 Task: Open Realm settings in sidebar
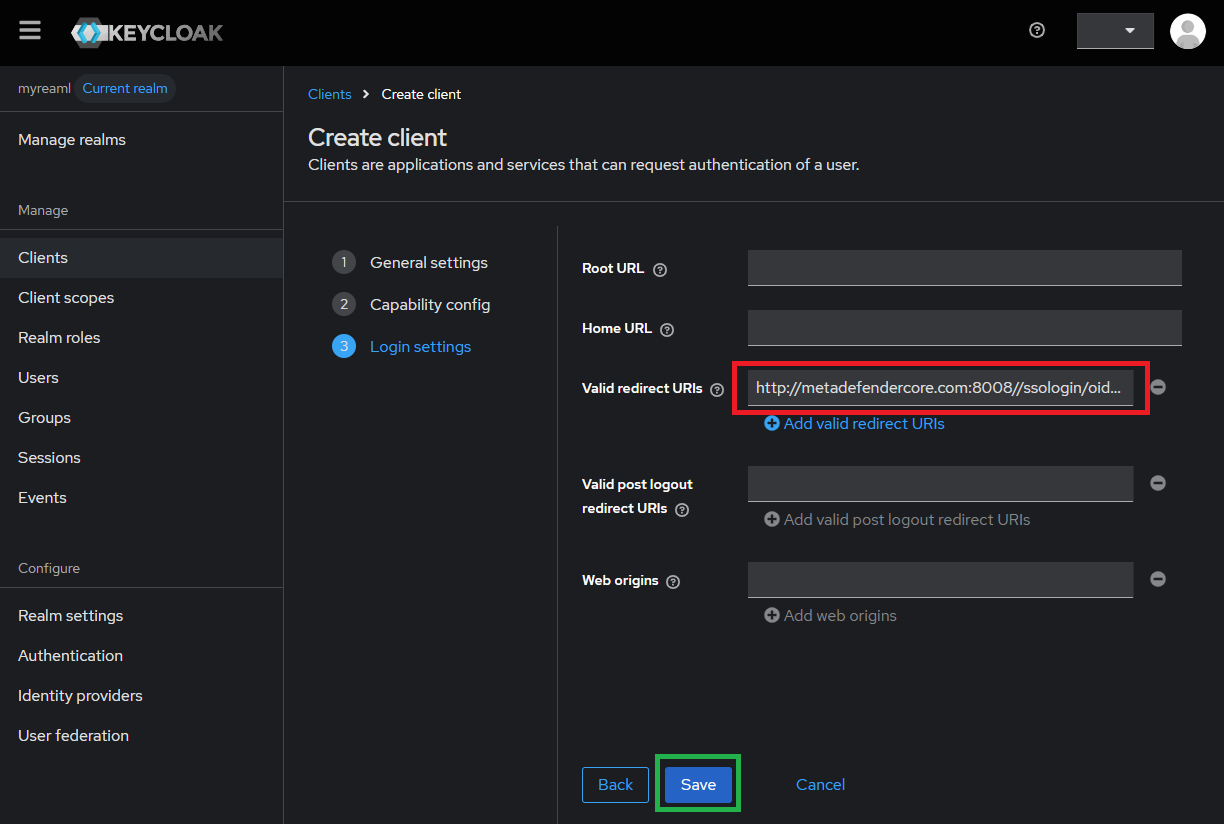pyautogui.click(x=71, y=616)
